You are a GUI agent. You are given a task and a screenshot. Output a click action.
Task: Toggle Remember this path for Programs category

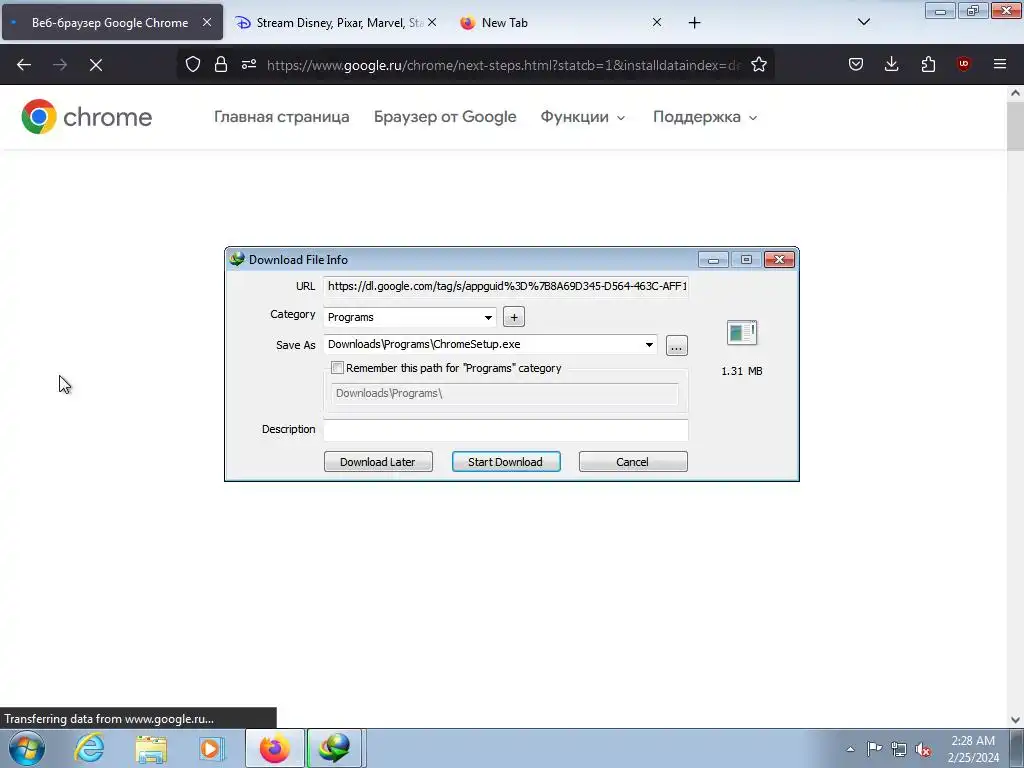(338, 368)
